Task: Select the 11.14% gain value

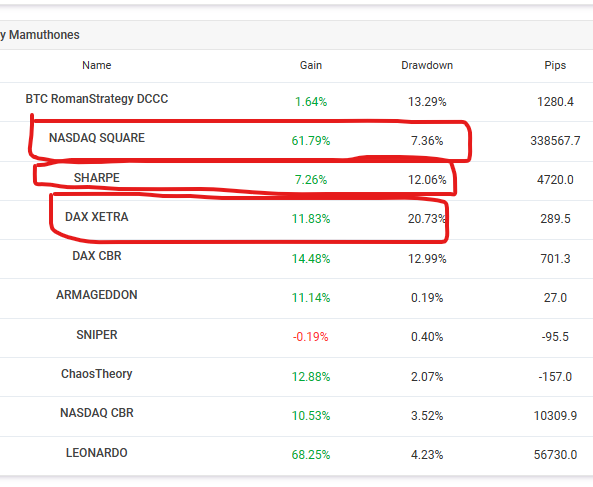Action: 311,298
